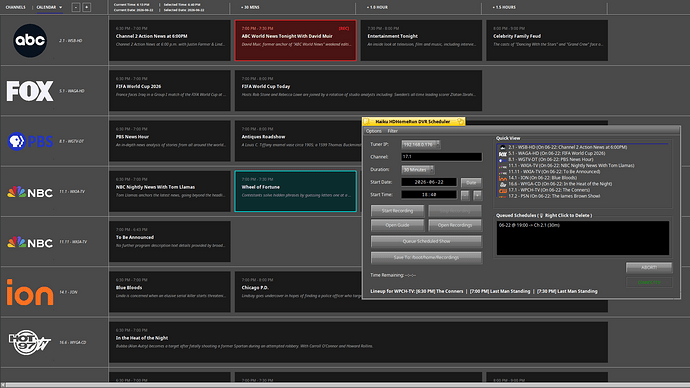Select the Entertainment Tonight program
The height and width of the screenshot is (388, 690).
[421, 40]
